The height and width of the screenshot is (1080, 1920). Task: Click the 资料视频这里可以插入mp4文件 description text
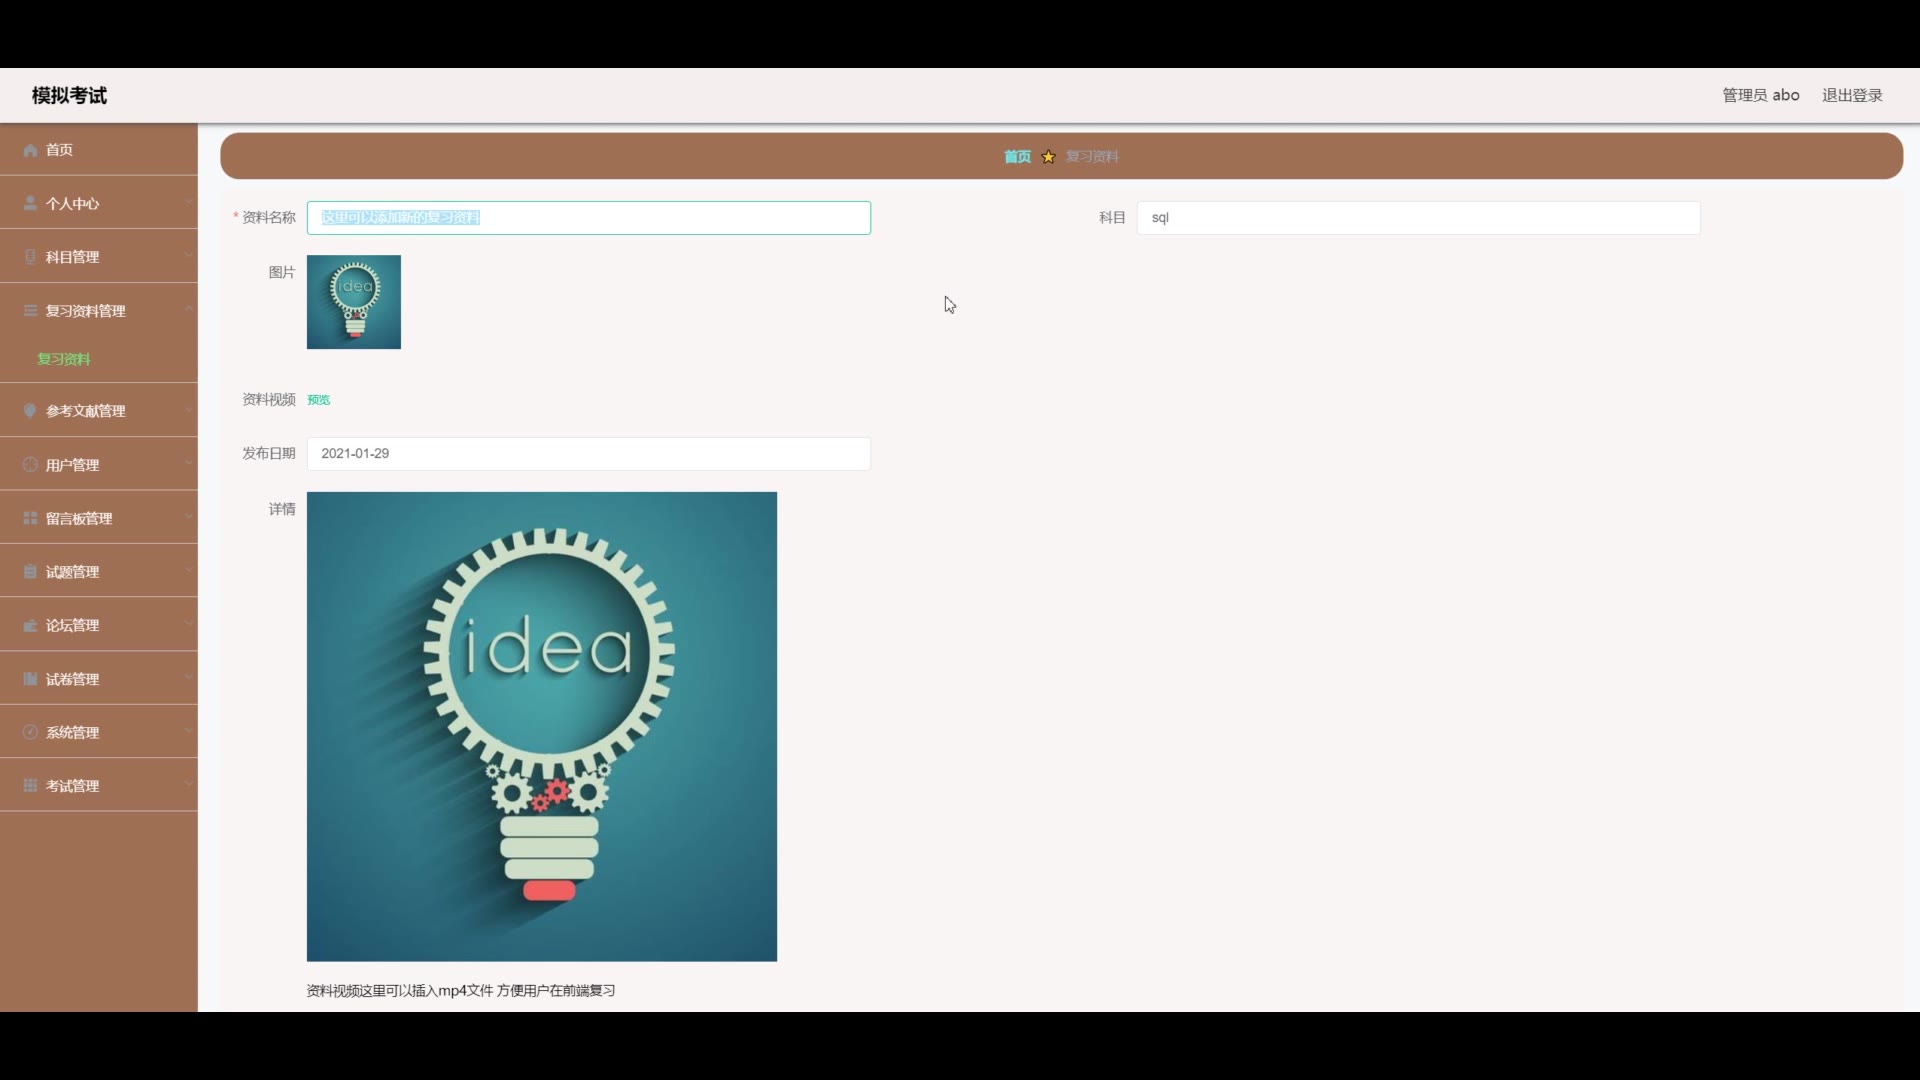click(461, 991)
